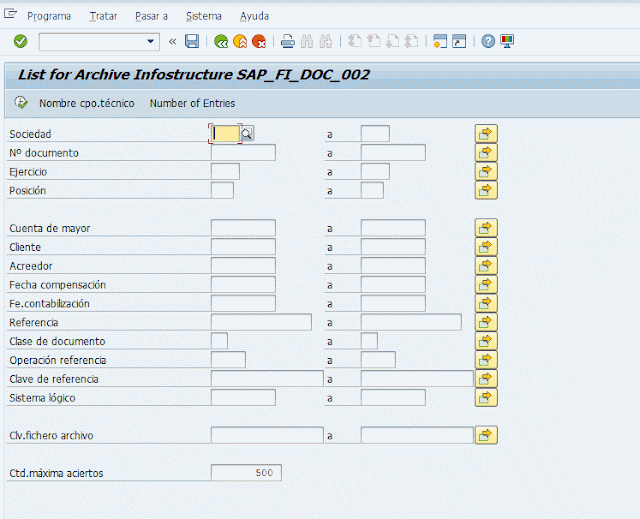Click the Find Next binoculars icon
The width and height of the screenshot is (640, 519).
point(326,41)
